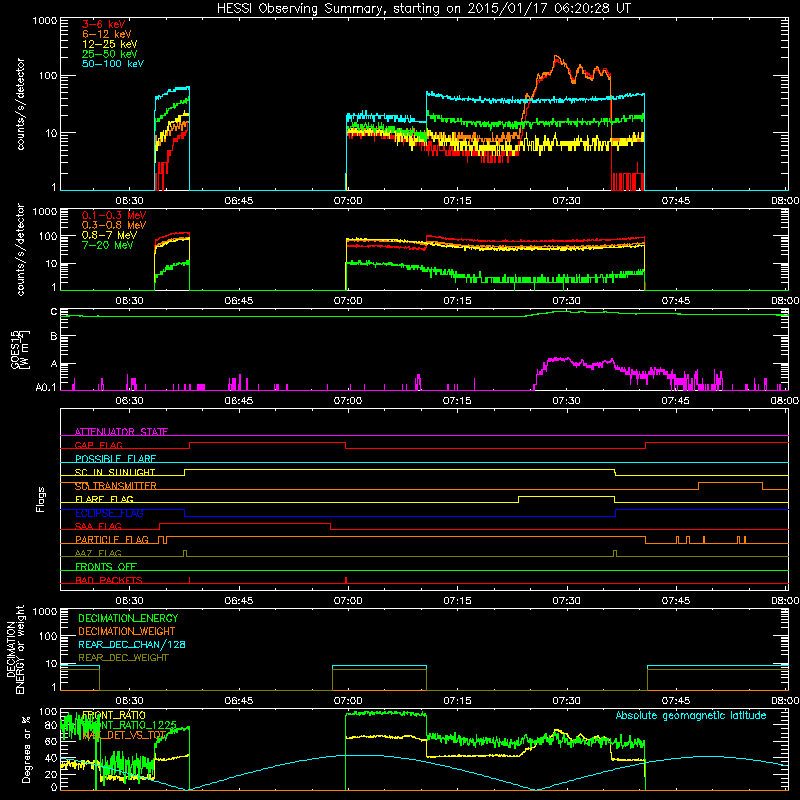Viewport: 800px width, 800px height.
Task: Click the flare peak in the top count-rate plot
Action: pos(556,57)
